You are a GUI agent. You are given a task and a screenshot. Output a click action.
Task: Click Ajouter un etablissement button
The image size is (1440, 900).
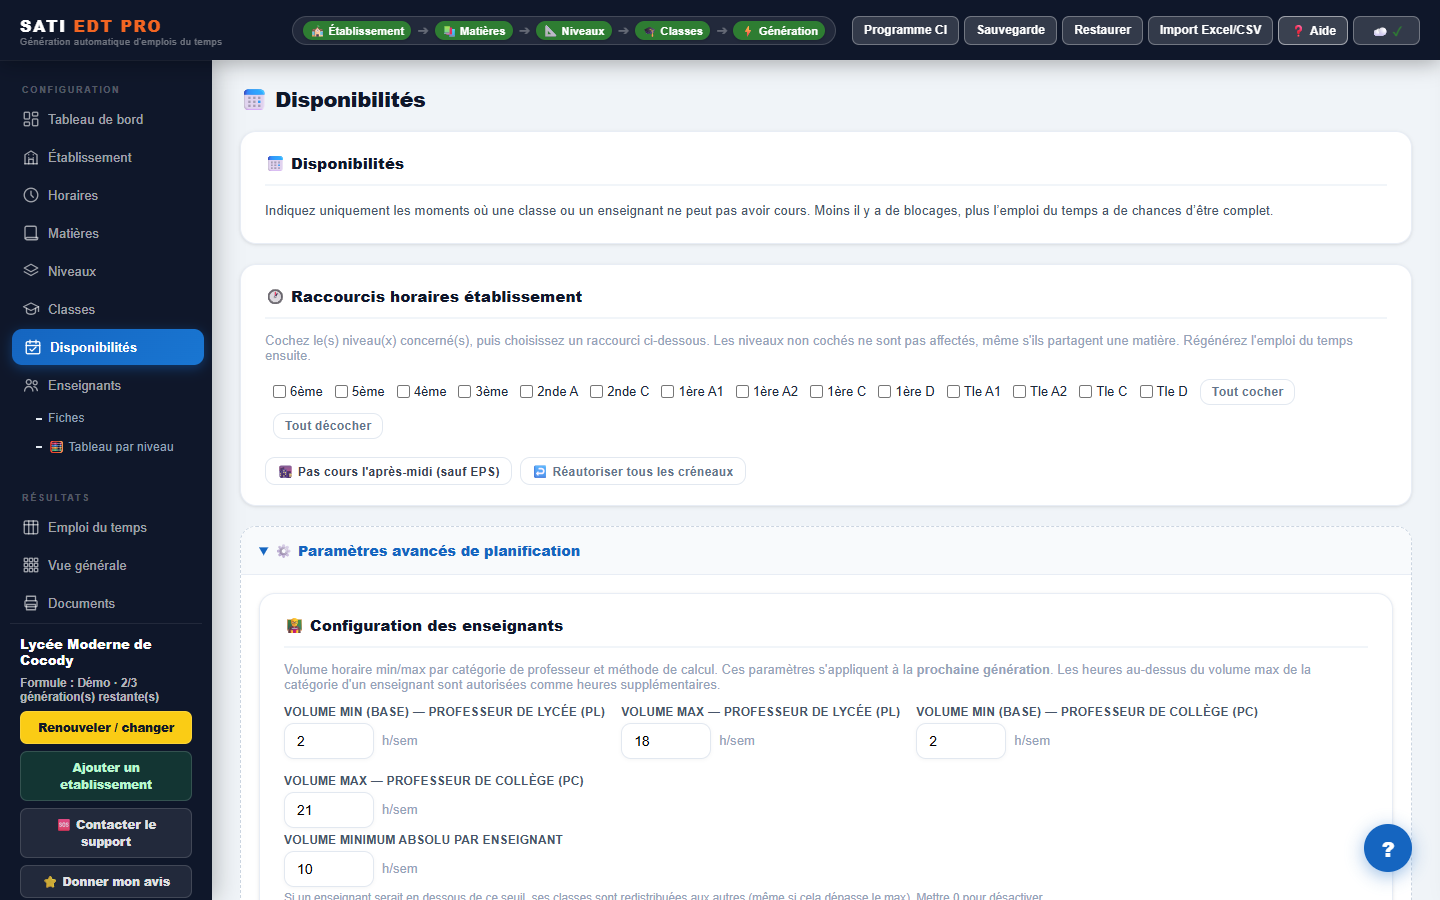click(x=106, y=776)
